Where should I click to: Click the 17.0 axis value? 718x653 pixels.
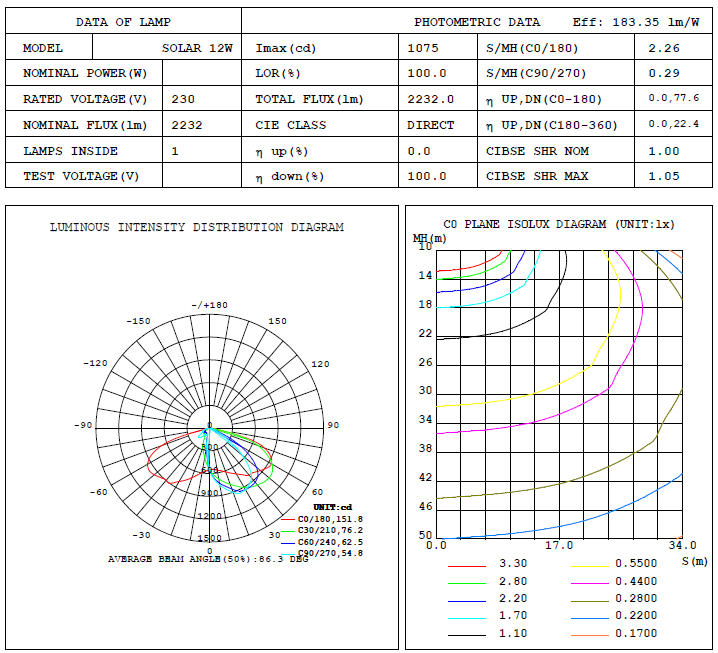[559, 545]
